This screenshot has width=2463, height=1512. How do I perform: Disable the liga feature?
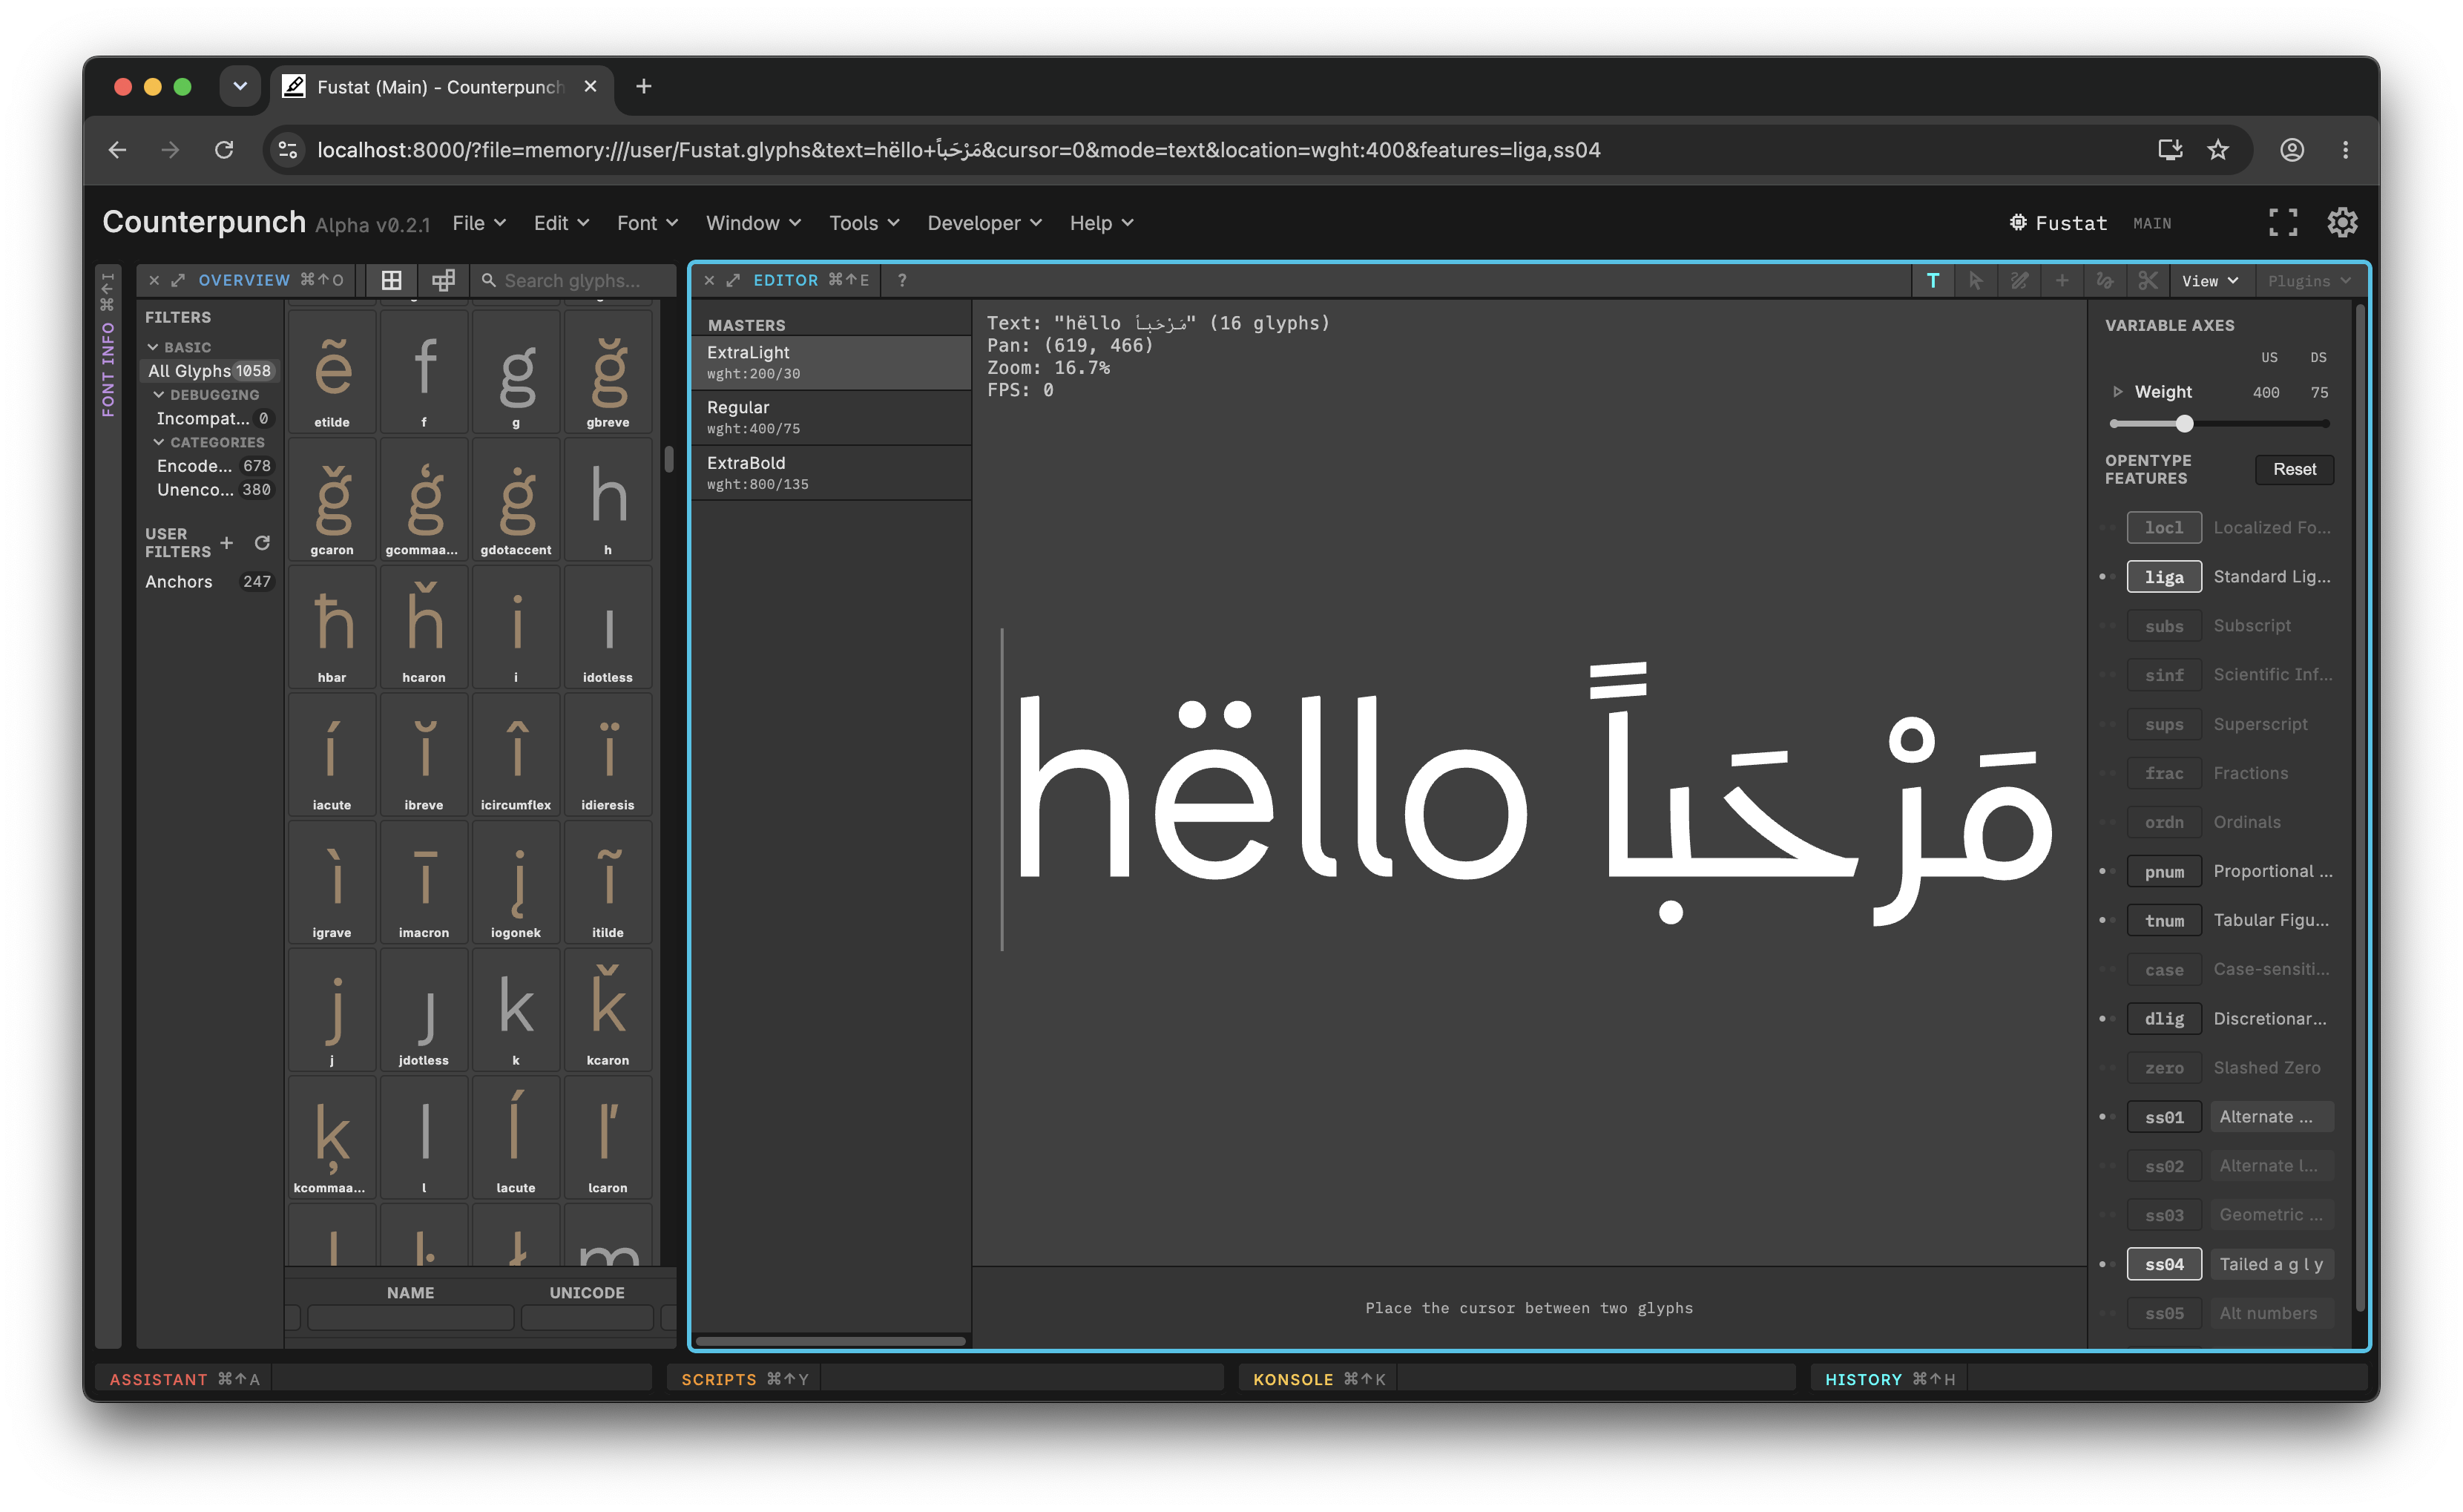pyautogui.click(x=2163, y=577)
